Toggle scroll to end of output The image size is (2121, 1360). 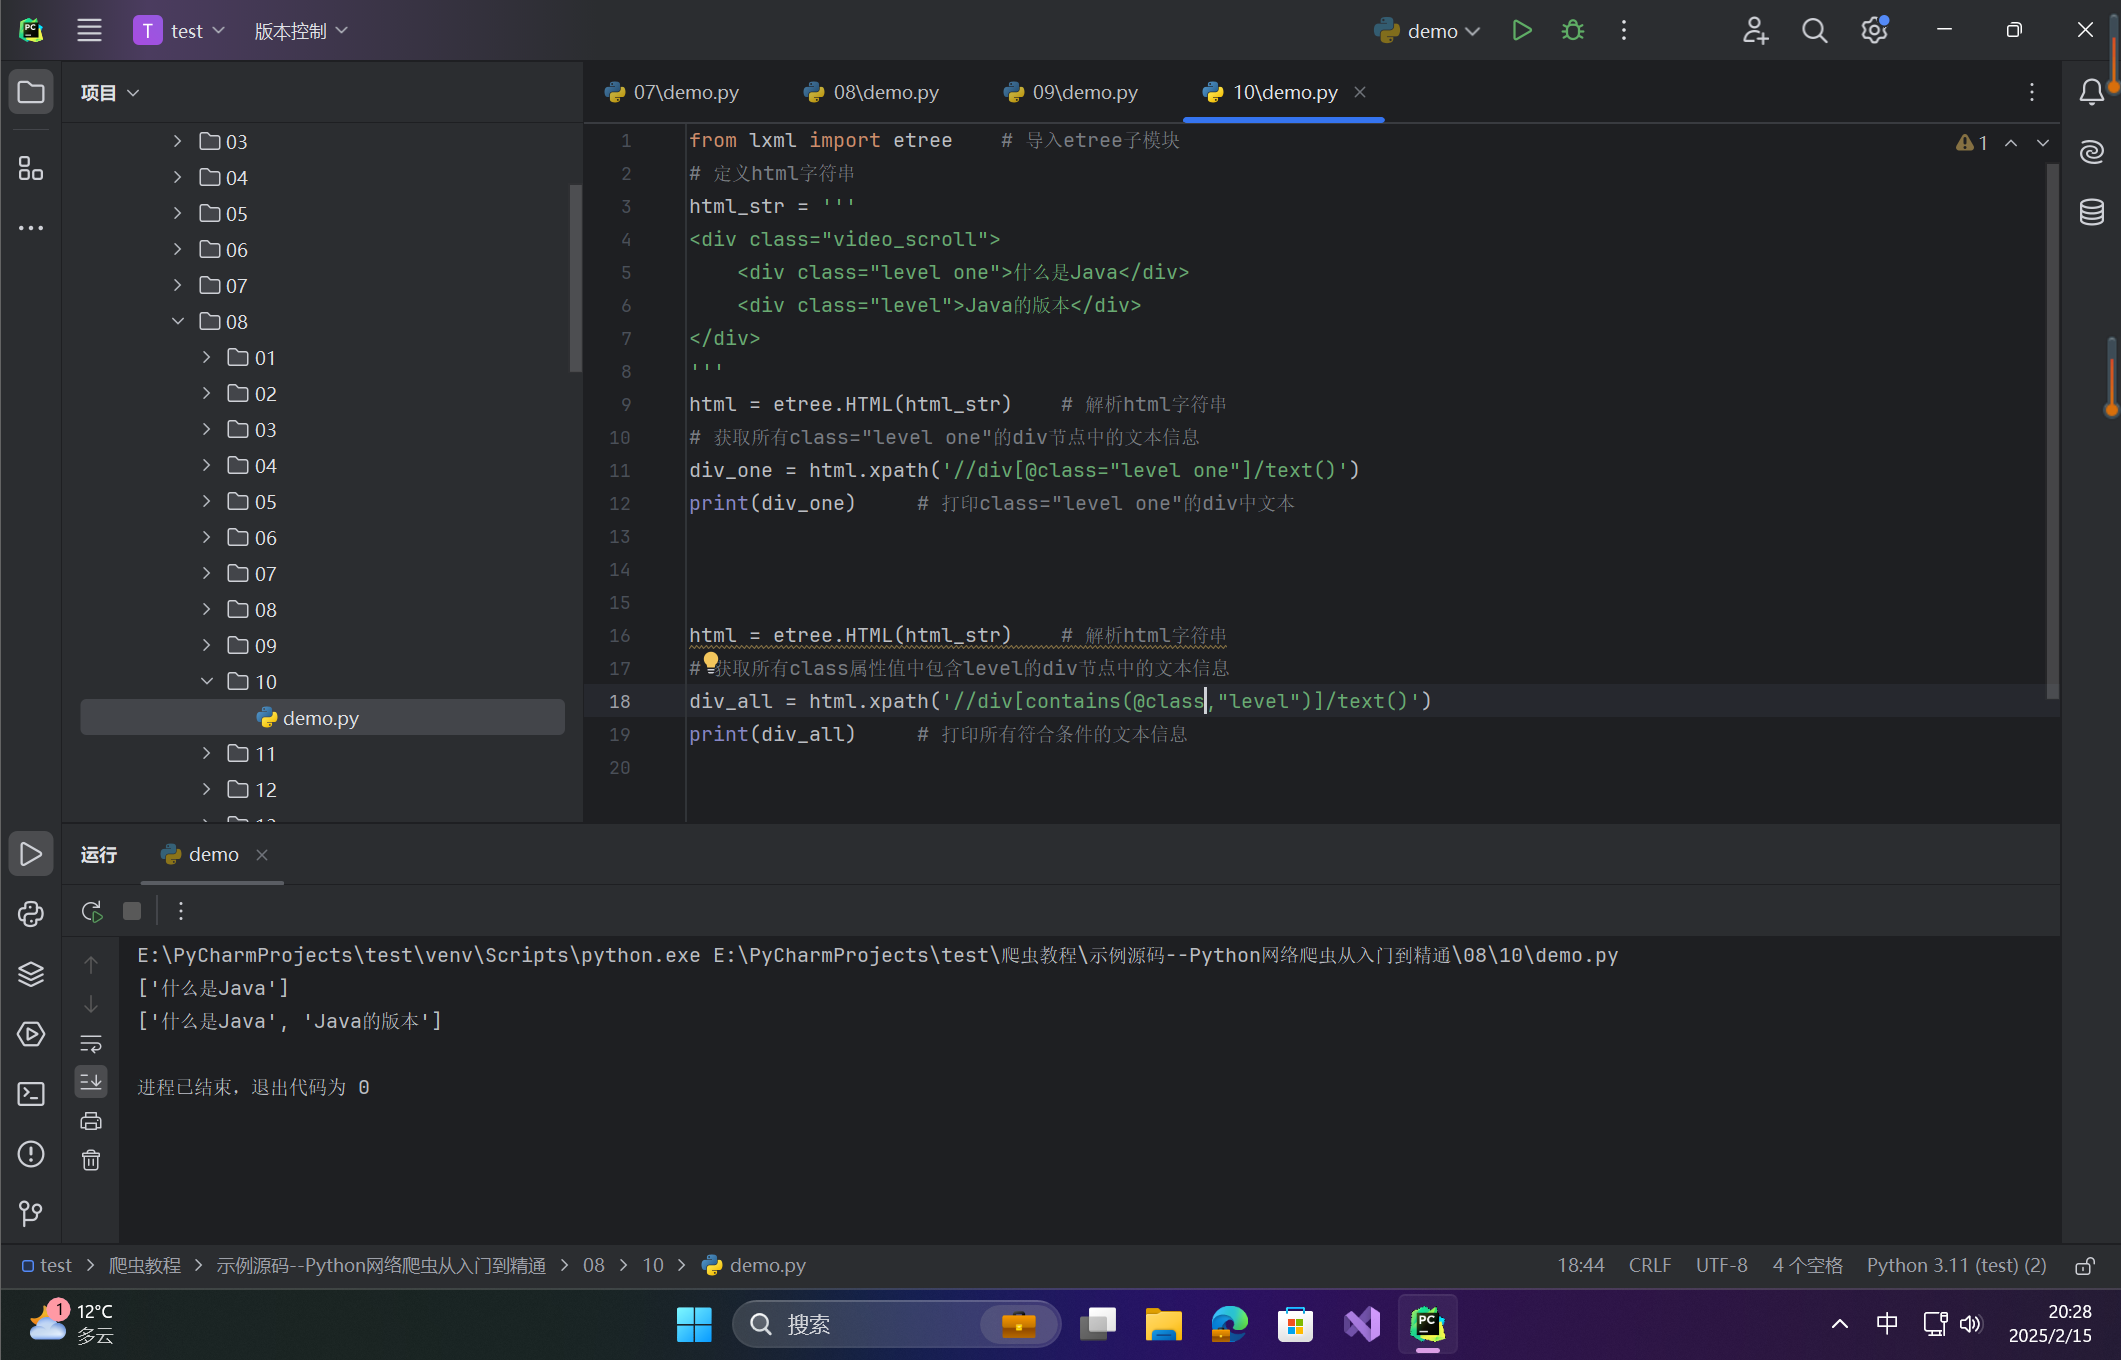point(91,1081)
